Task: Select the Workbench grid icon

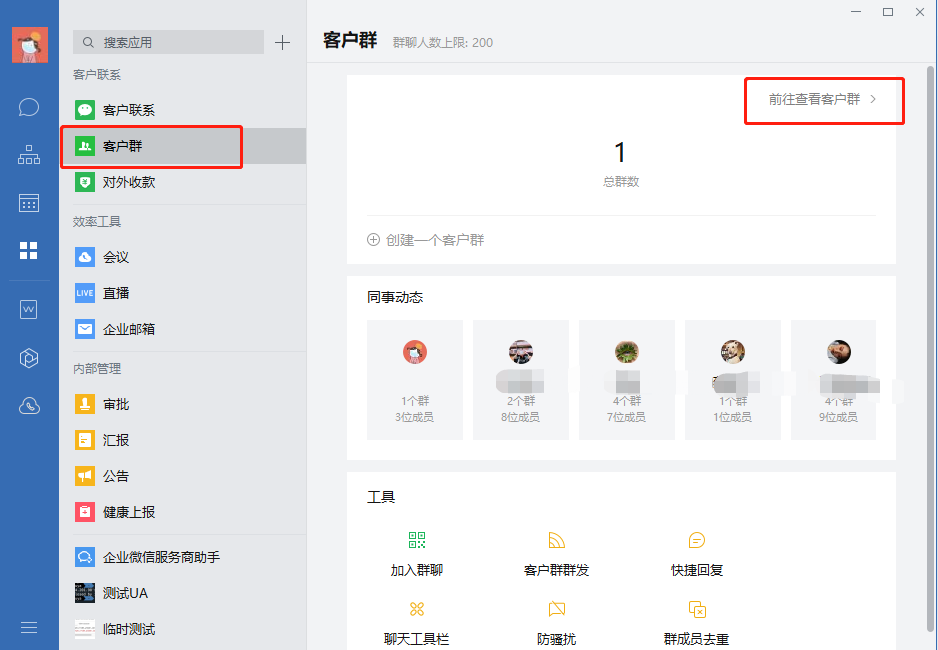Action: 29,250
